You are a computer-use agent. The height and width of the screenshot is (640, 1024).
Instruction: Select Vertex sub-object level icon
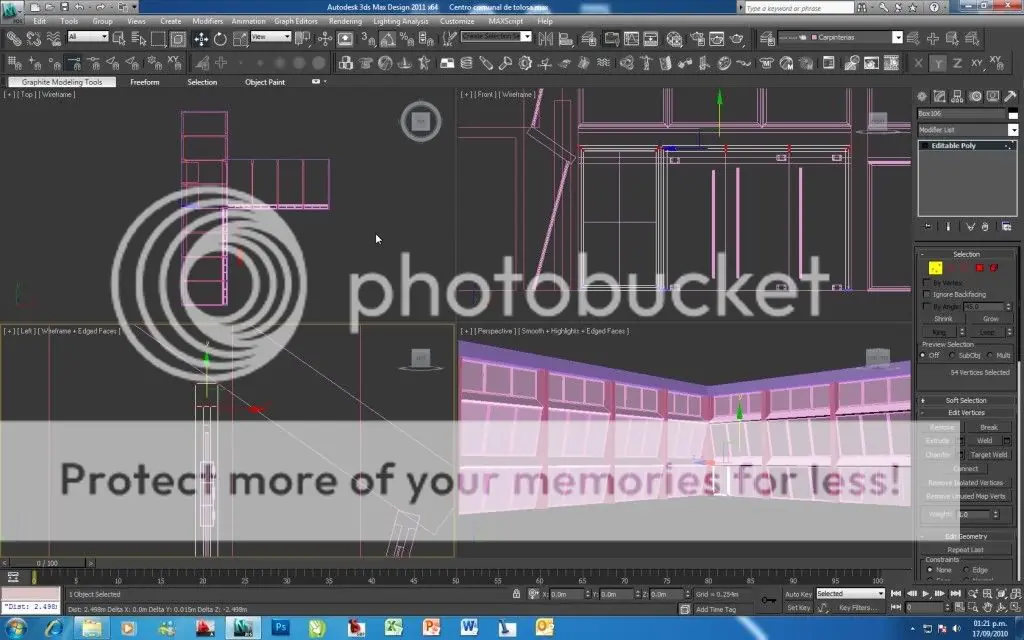pos(935,268)
